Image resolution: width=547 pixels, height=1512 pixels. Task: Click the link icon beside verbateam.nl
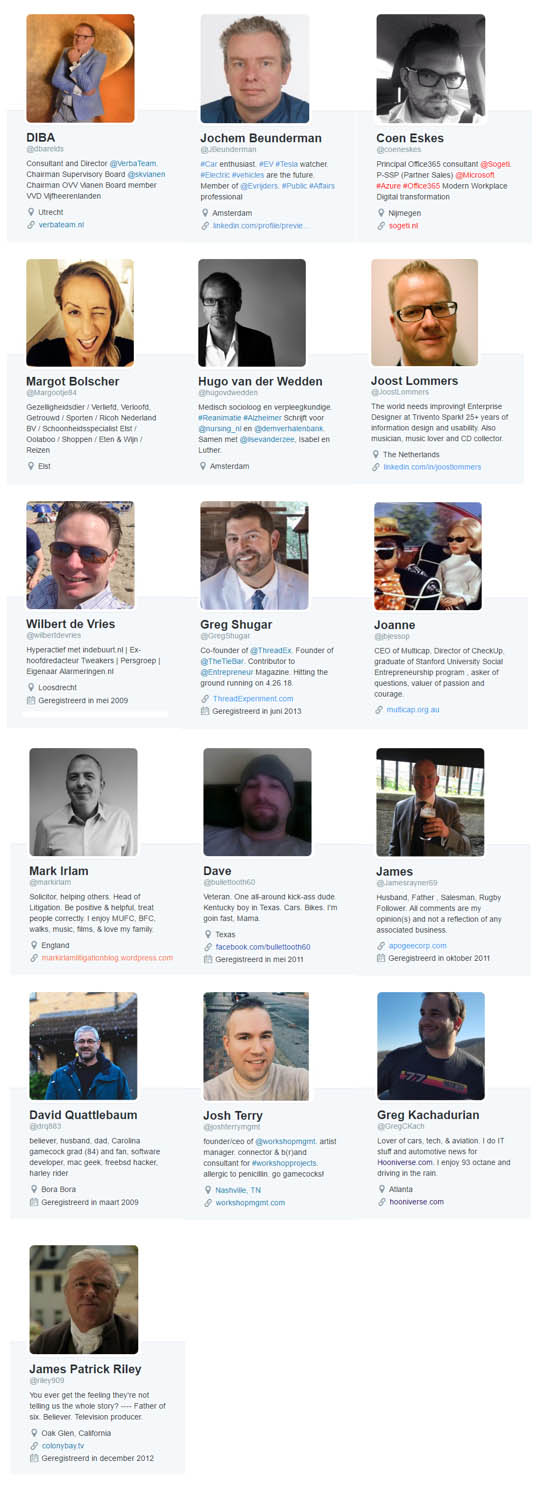[x=32, y=225]
